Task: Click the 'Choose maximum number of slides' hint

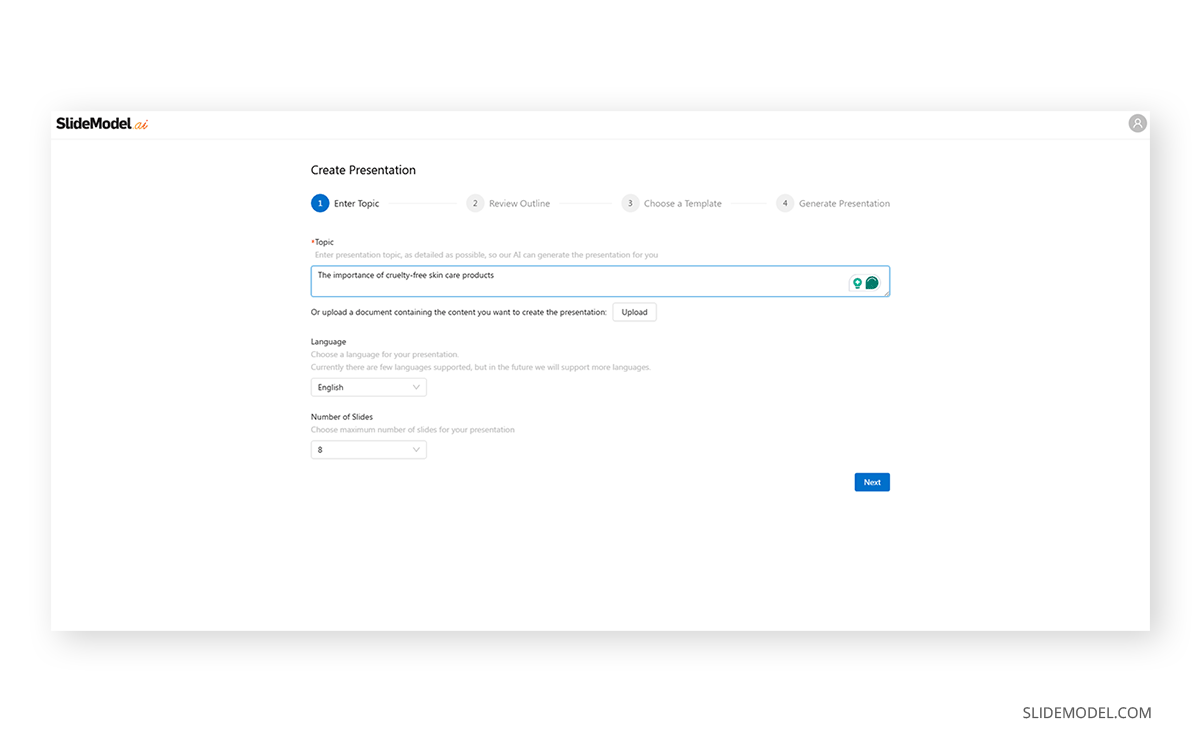Action: point(413,430)
